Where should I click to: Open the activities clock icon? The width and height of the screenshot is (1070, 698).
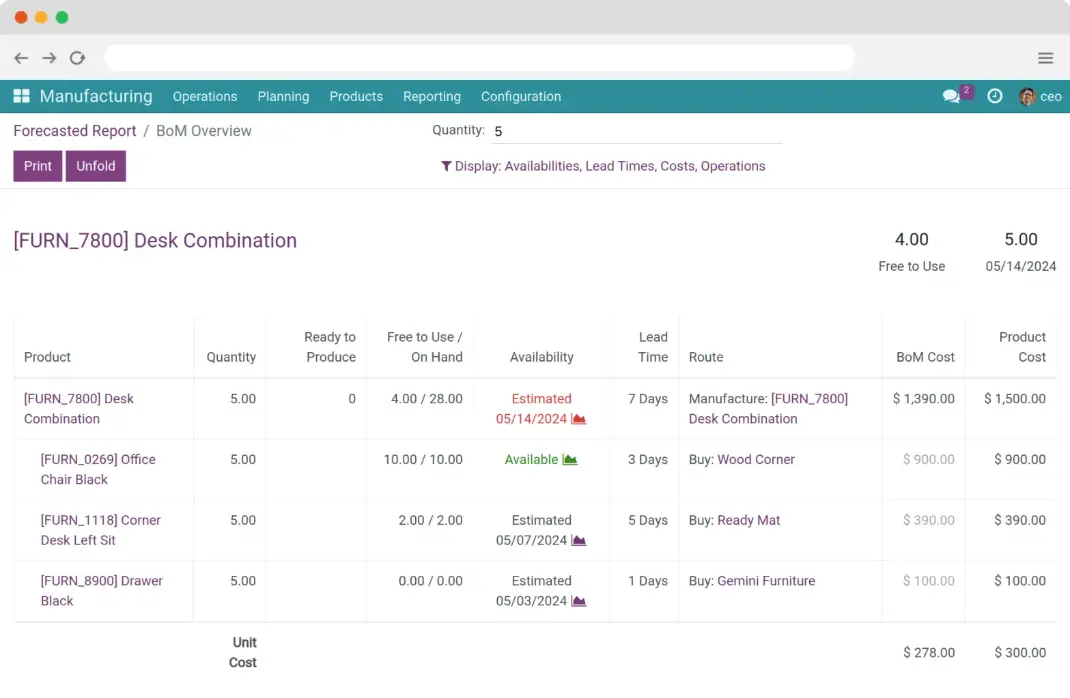994,96
